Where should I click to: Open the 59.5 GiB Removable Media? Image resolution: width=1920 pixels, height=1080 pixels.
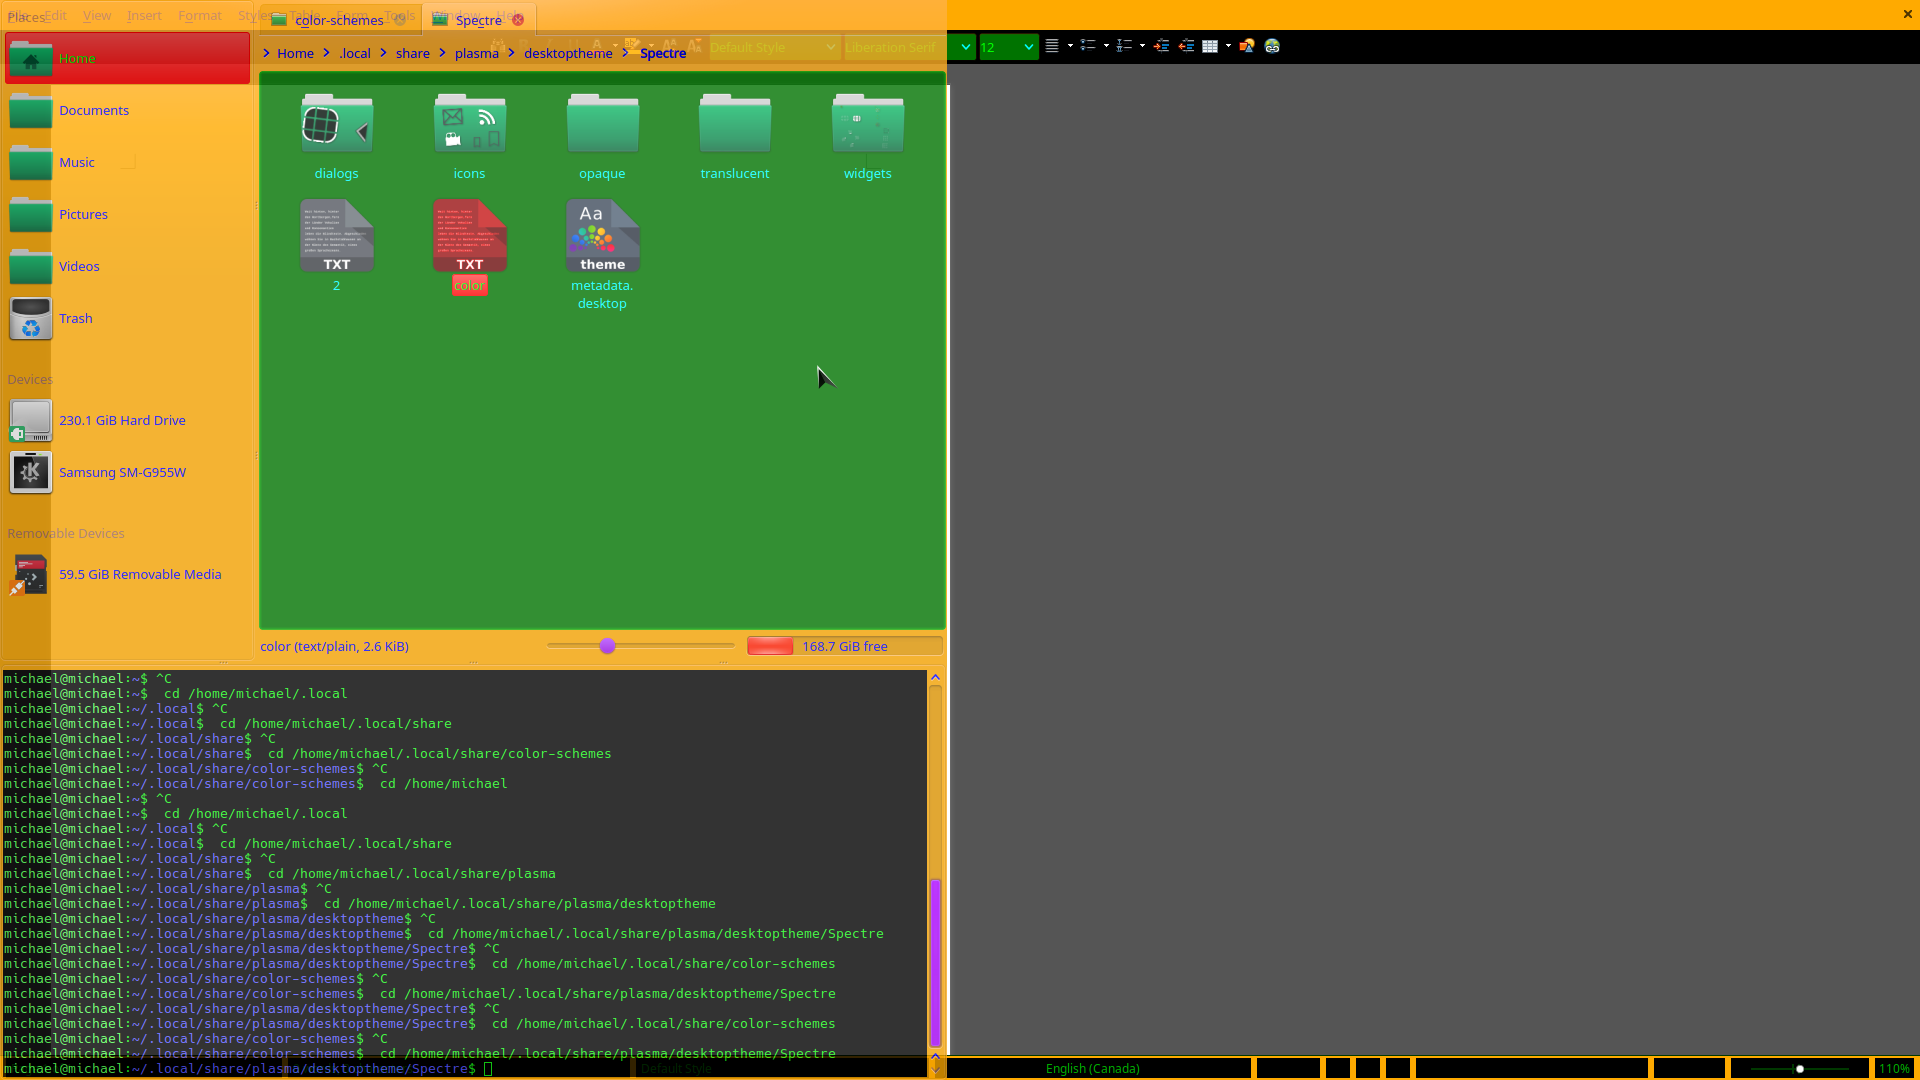click(x=127, y=574)
